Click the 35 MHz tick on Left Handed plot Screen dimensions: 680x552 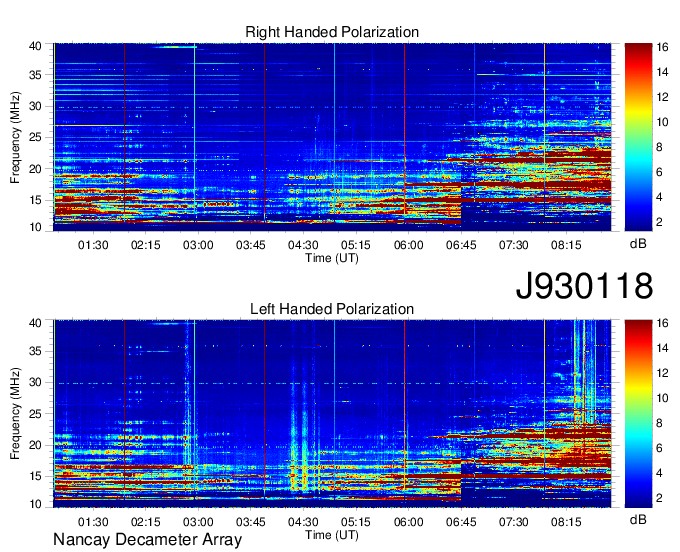click(35, 351)
